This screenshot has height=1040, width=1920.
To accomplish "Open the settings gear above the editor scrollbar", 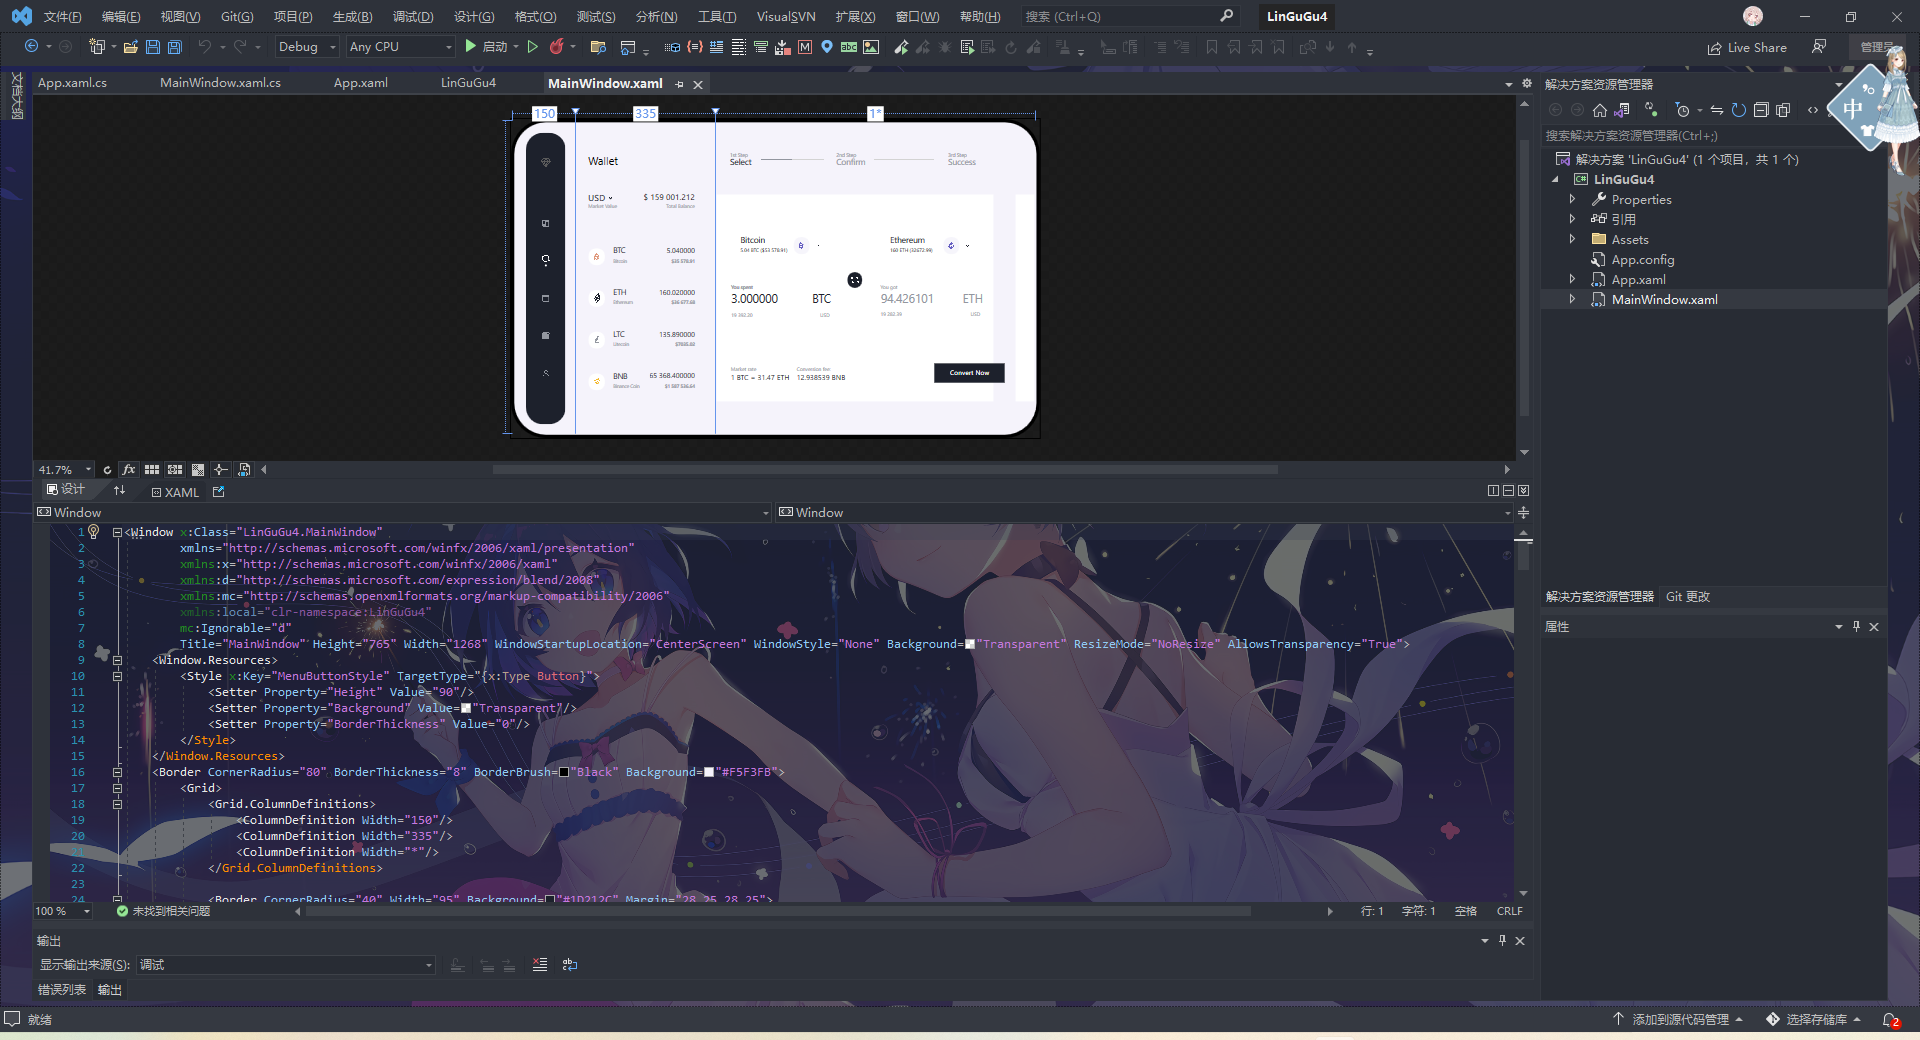I will (1526, 84).
